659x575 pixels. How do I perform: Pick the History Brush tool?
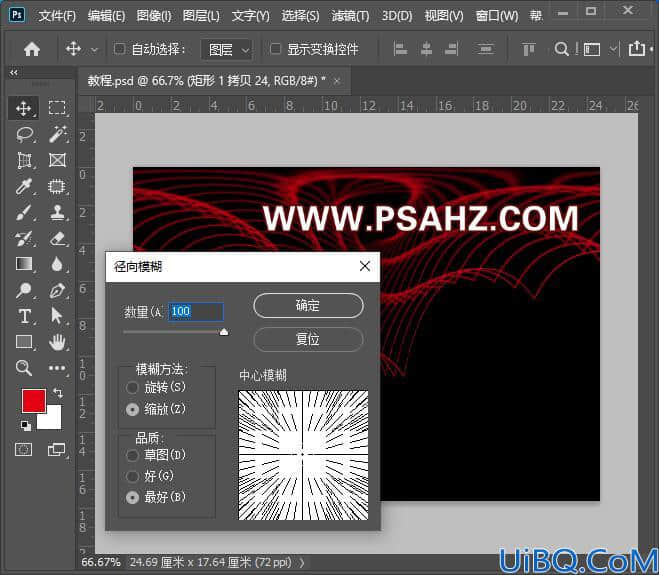tap(24, 239)
